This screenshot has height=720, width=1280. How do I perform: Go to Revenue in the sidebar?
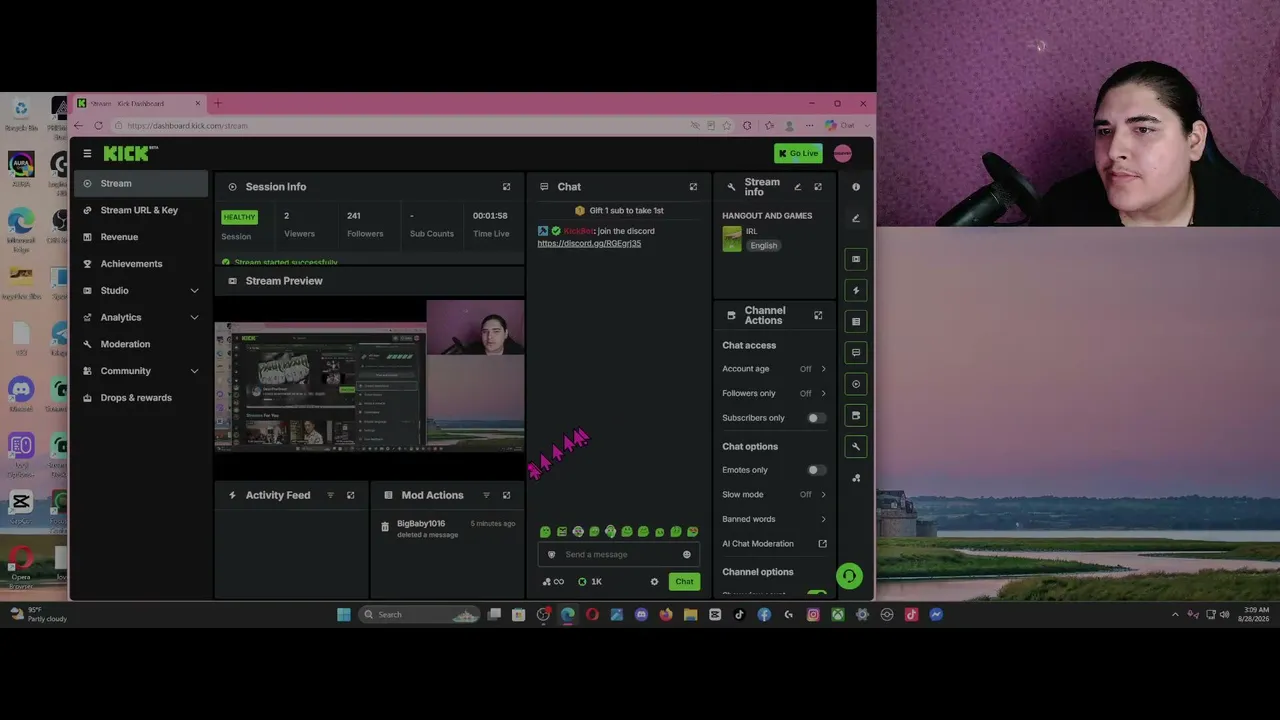141,237
